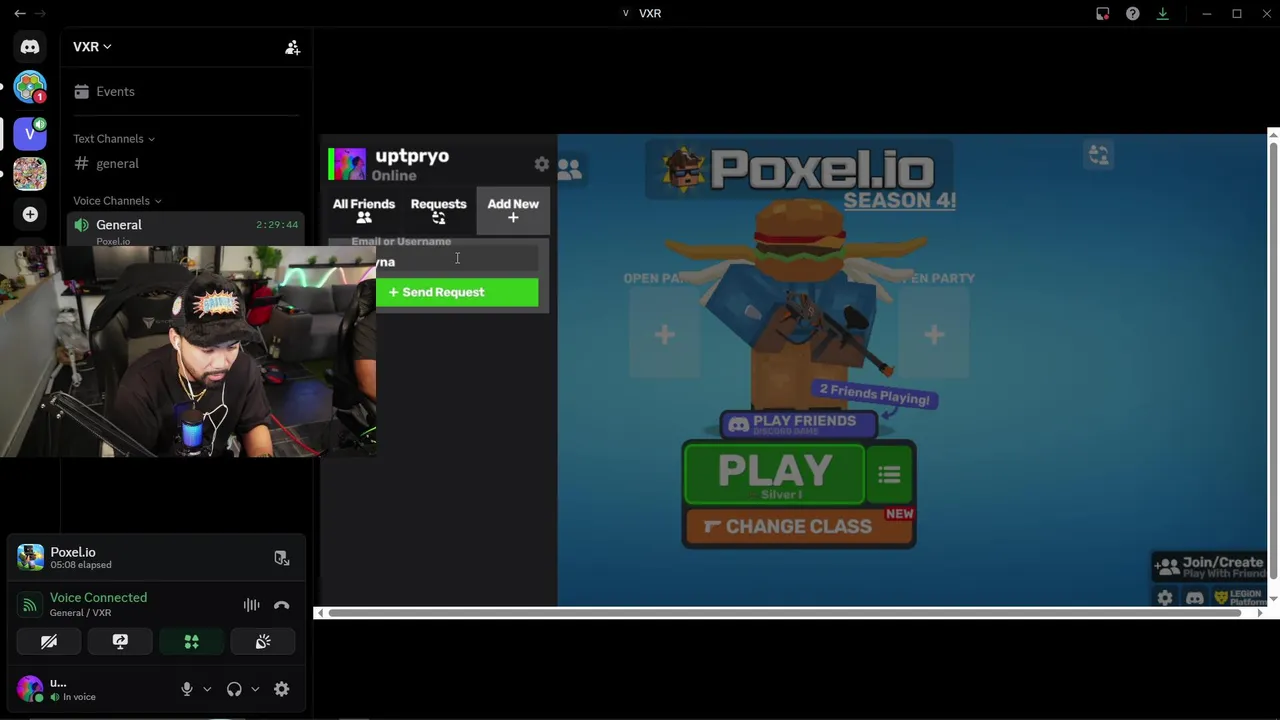1280x720 pixels.
Task: Toggle the friends list icon in game
Action: (x=569, y=170)
